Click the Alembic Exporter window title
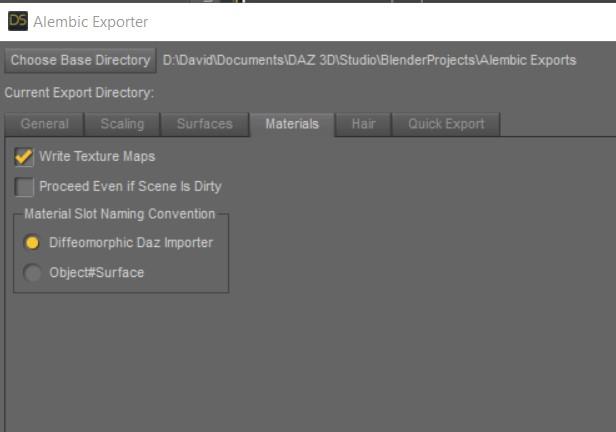 point(91,22)
